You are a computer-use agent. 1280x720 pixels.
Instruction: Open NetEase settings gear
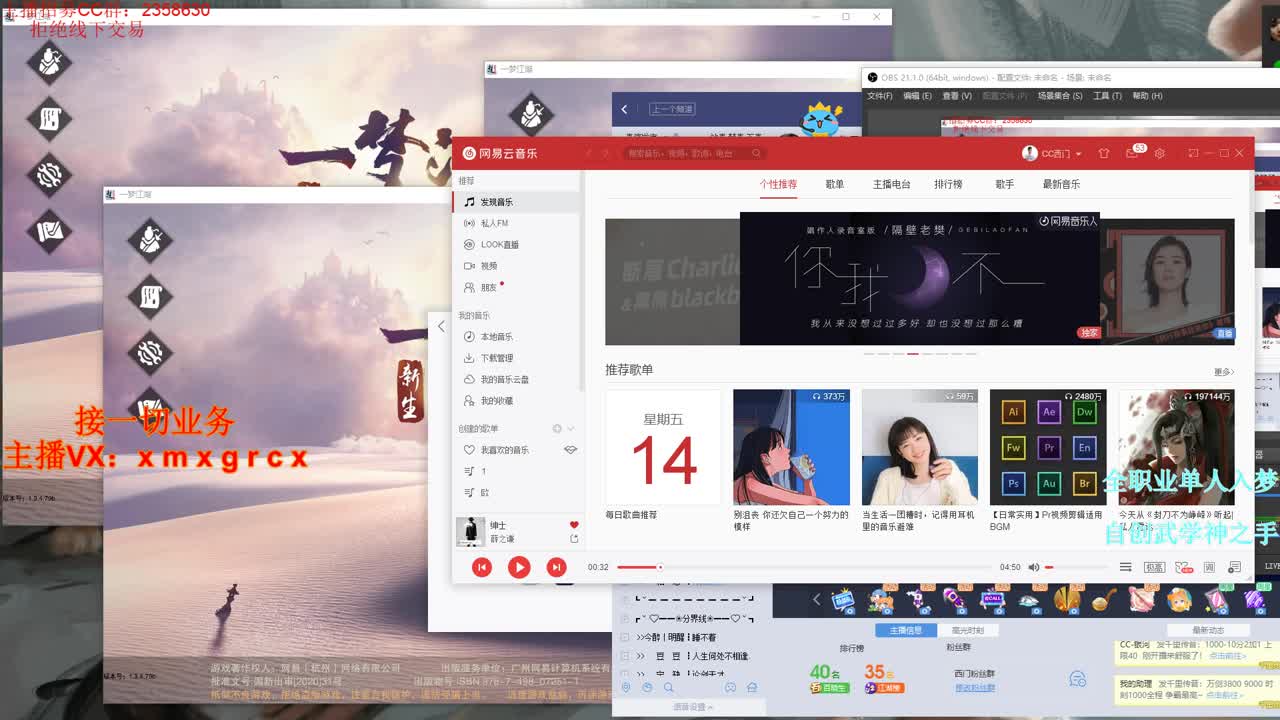coord(1160,153)
